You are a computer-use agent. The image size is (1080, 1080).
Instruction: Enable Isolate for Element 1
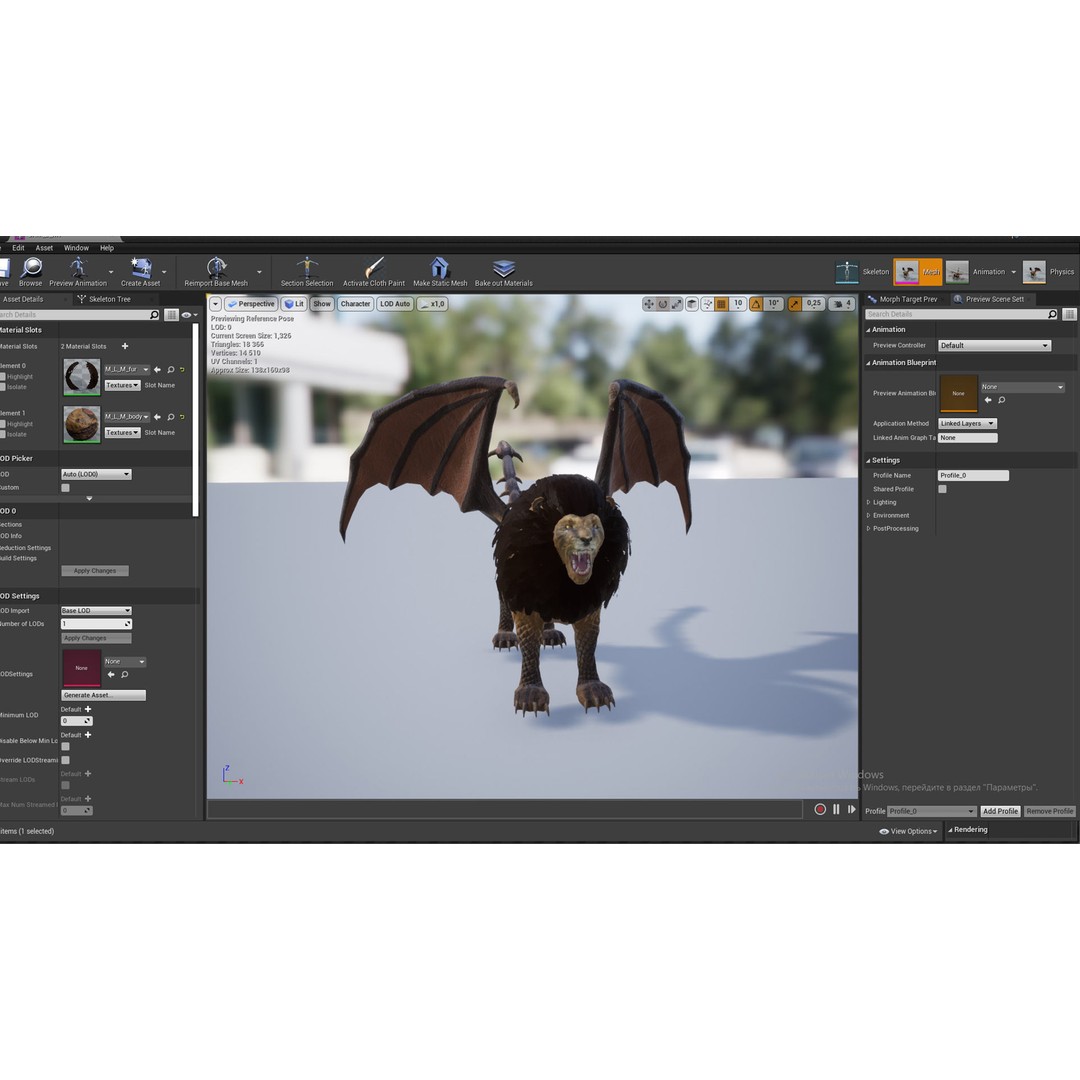pyautogui.click(x=3, y=435)
